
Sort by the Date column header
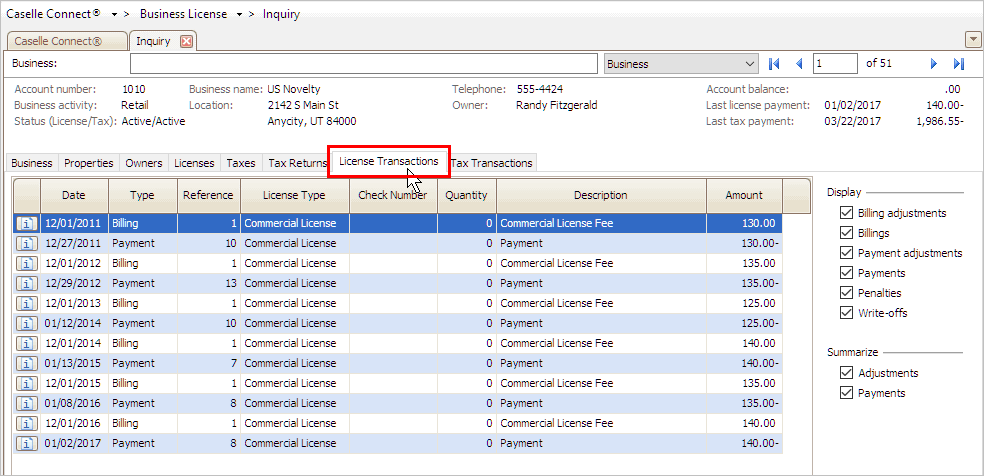(x=74, y=195)
